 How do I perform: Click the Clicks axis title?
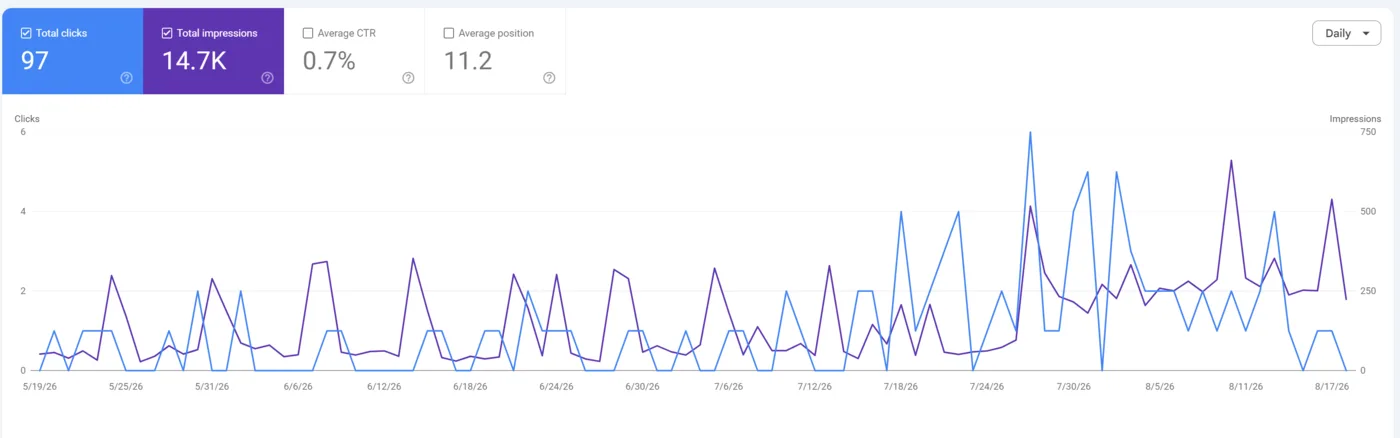tap(27, 119)
